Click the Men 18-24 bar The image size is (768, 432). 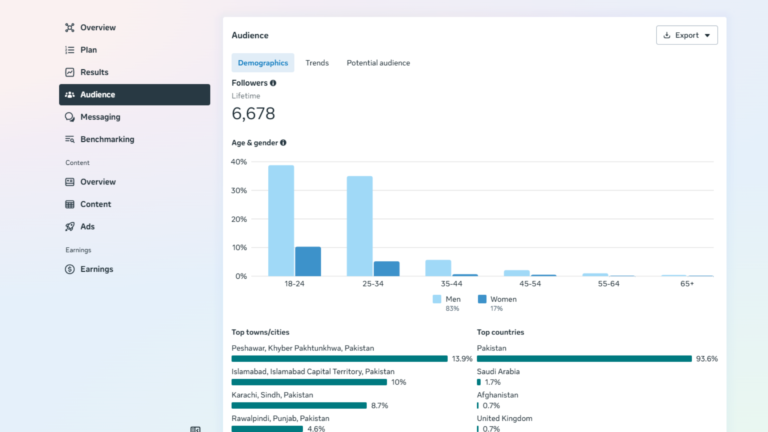281,220
